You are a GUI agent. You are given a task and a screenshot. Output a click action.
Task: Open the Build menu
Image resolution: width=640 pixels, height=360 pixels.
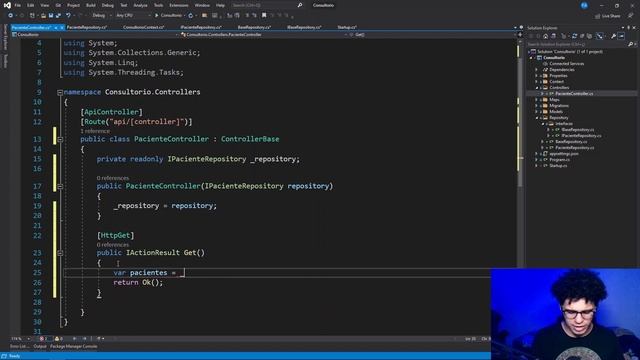click(91, 5)
